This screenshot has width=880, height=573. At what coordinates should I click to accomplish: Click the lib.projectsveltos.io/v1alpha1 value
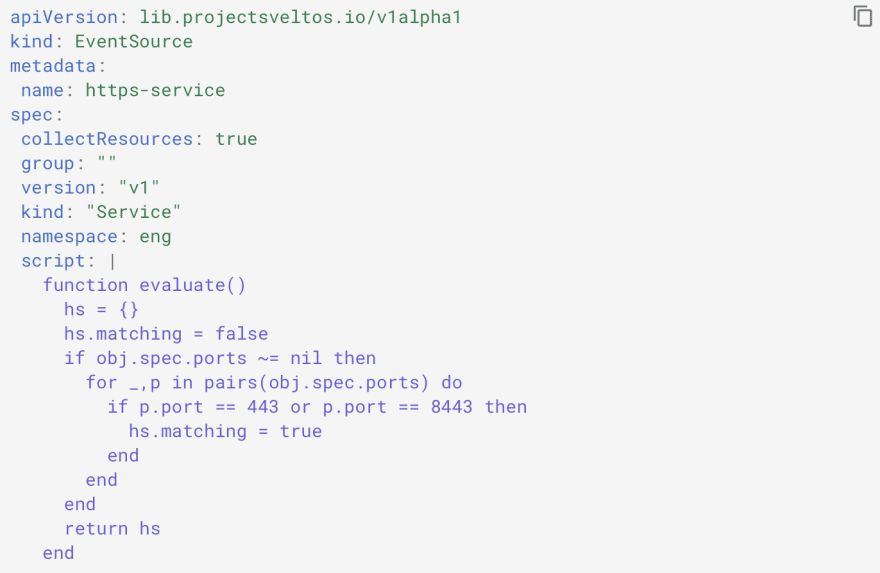point(300,18)
